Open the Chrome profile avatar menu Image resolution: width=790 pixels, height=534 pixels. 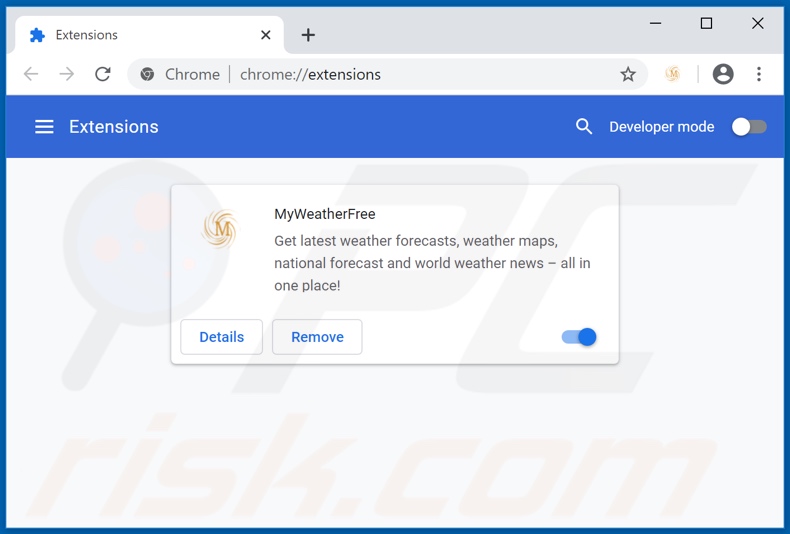(722, 74)
